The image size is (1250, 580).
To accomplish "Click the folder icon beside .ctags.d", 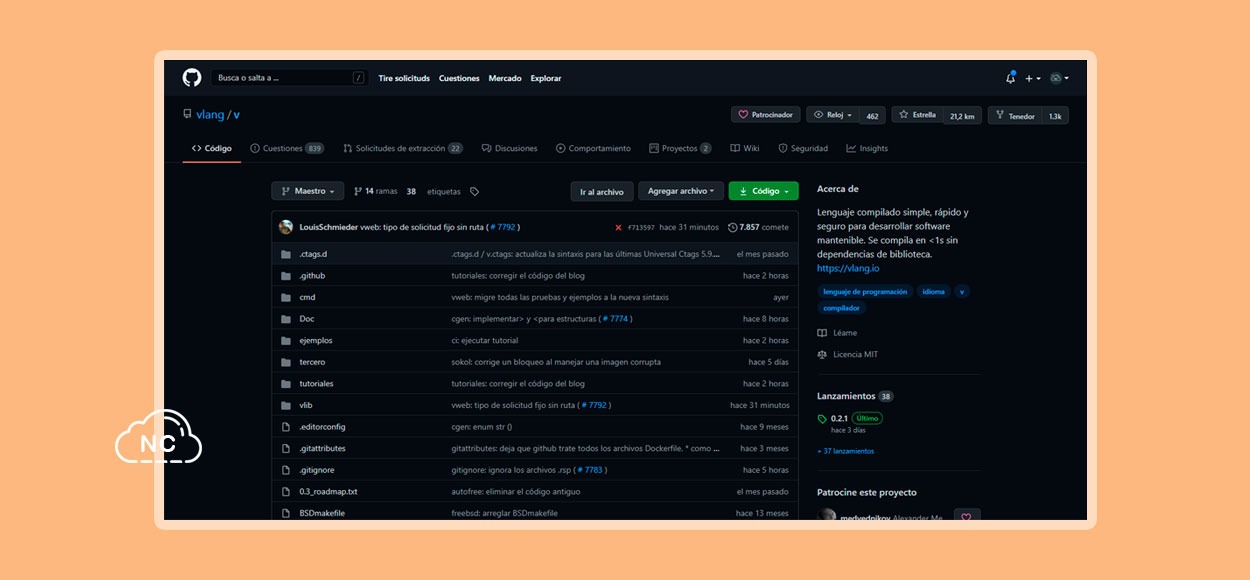I will tap(286, 254).
